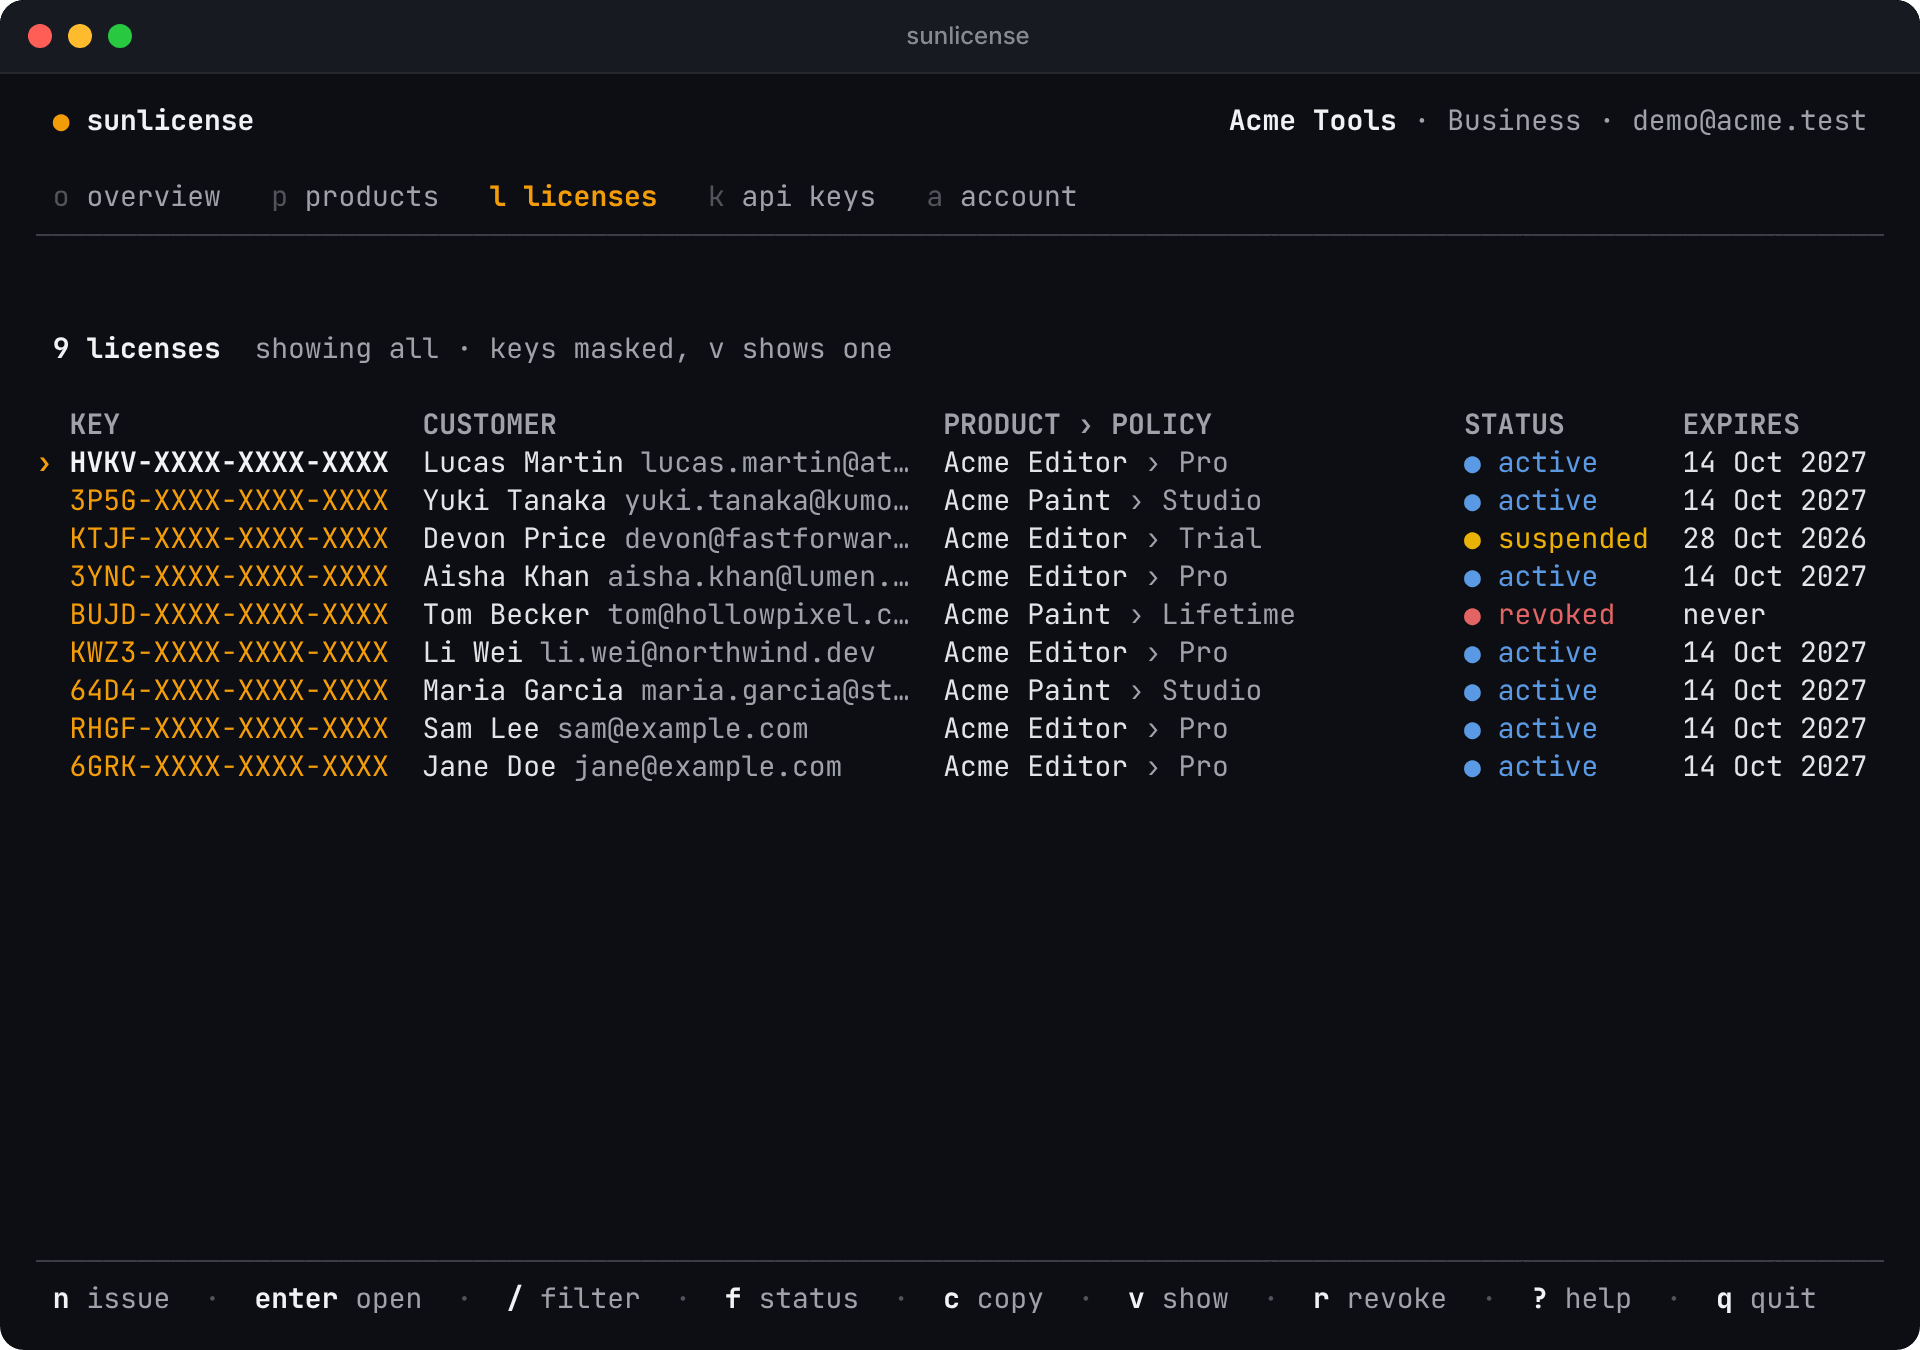Select license key BUJD-XXXX-XXXX-XXXX

click(229, 615)
